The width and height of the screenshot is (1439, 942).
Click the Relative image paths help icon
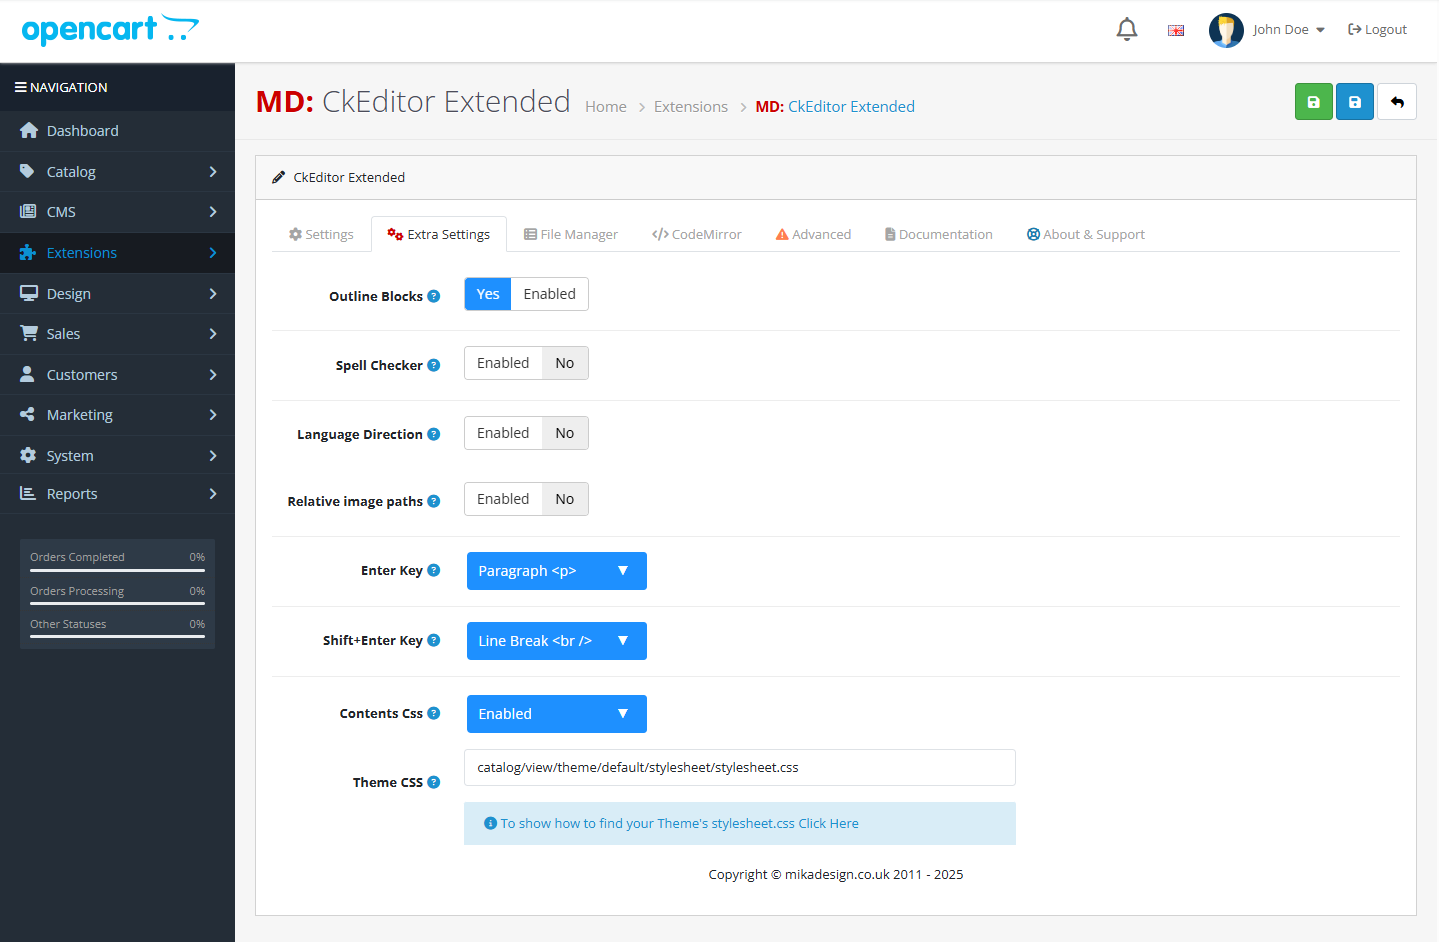coord(434,501)
